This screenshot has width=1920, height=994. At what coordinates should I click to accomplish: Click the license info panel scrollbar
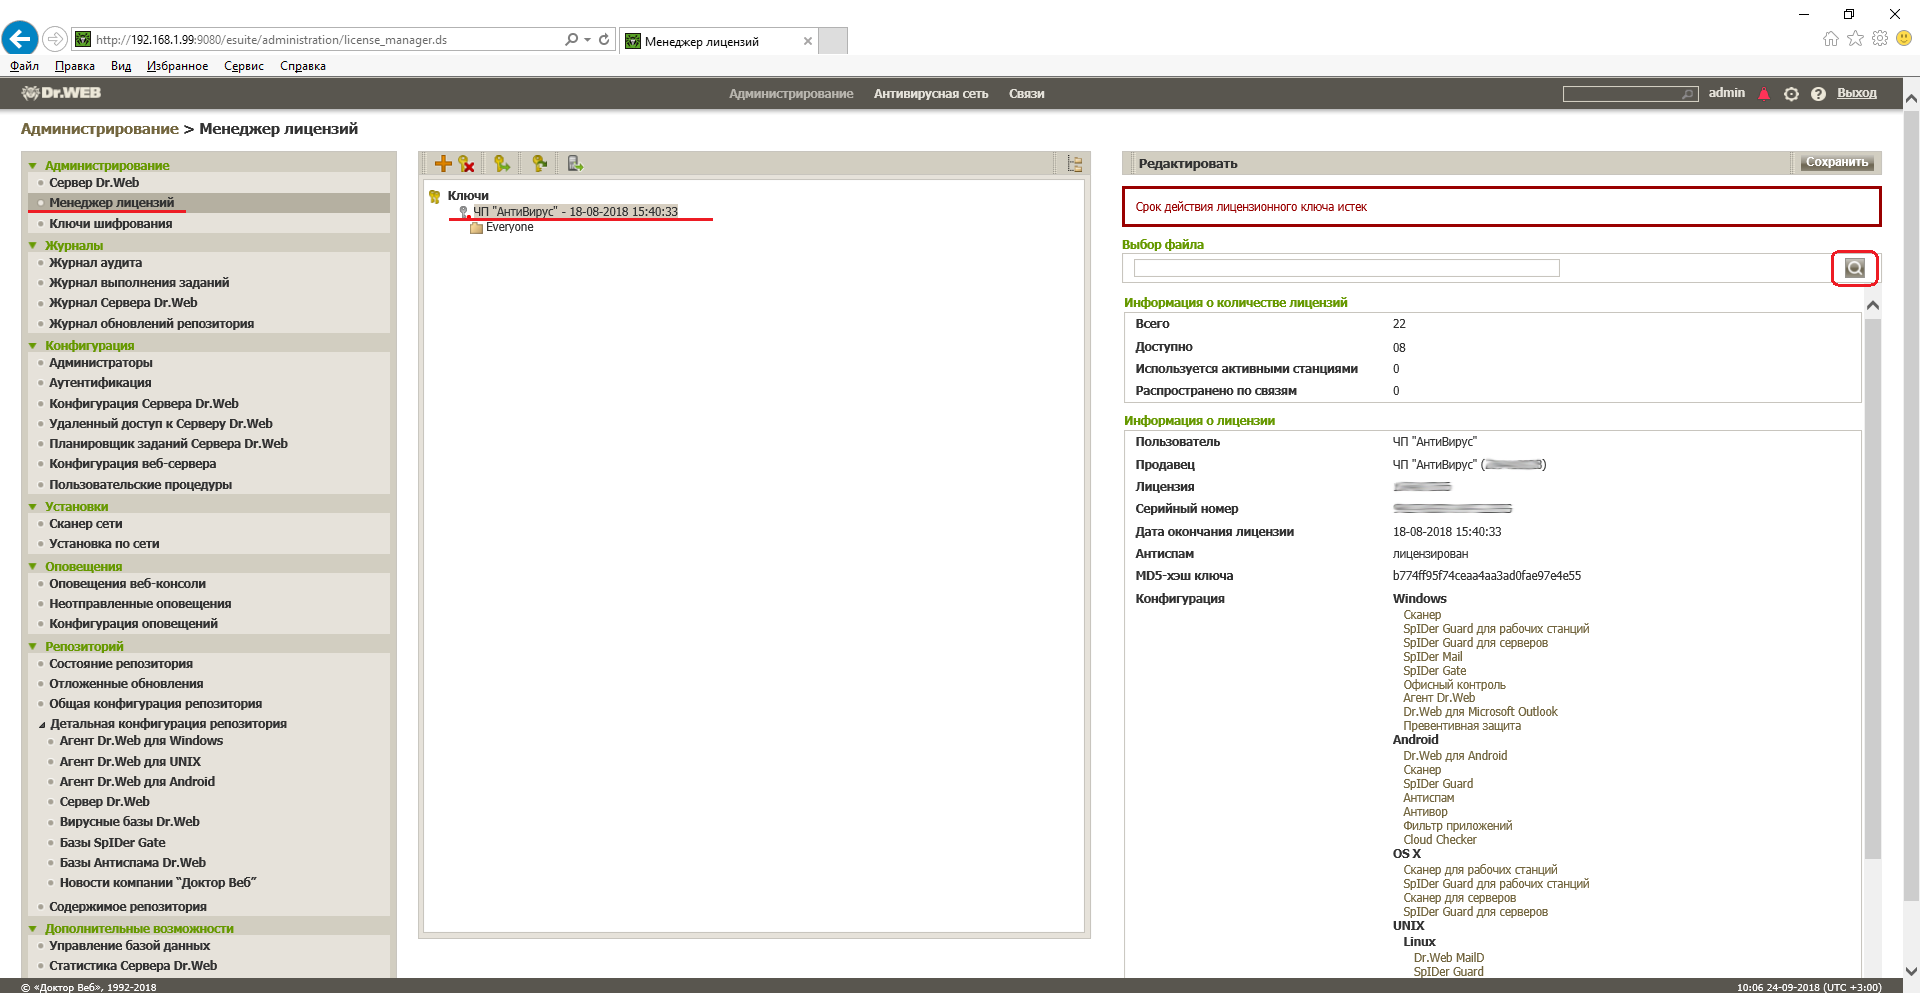point(1873,588)
